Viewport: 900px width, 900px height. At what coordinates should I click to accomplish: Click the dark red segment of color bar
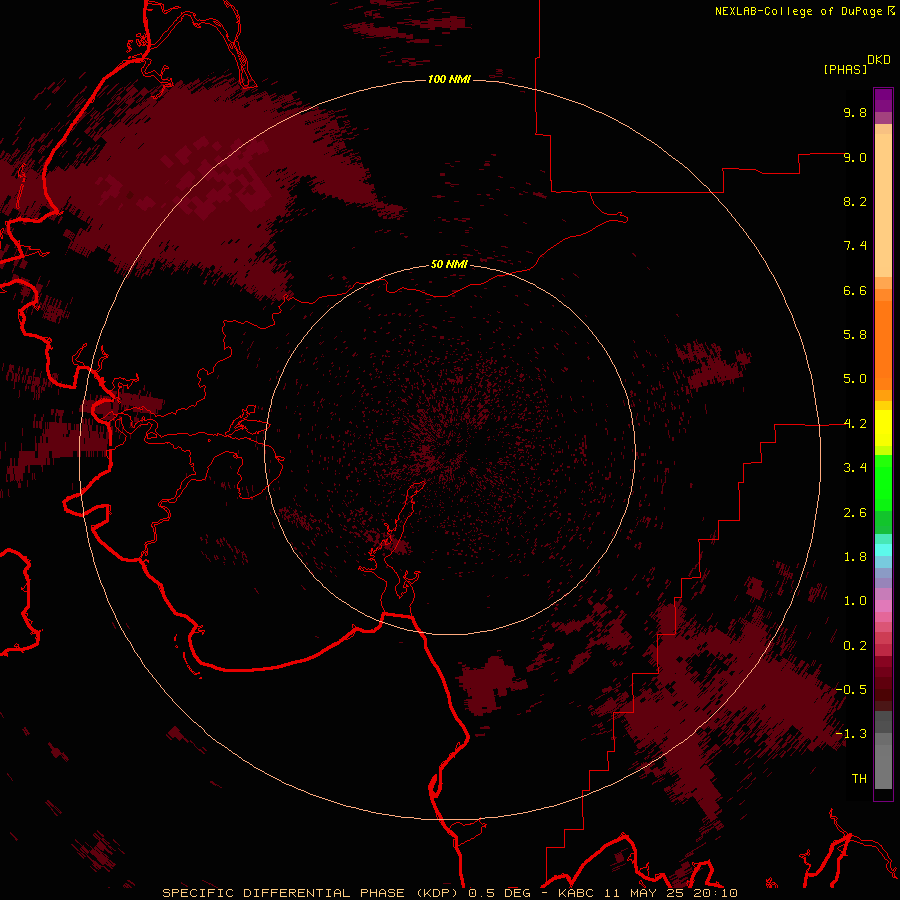pyautogui.click(x=883, y=683)
